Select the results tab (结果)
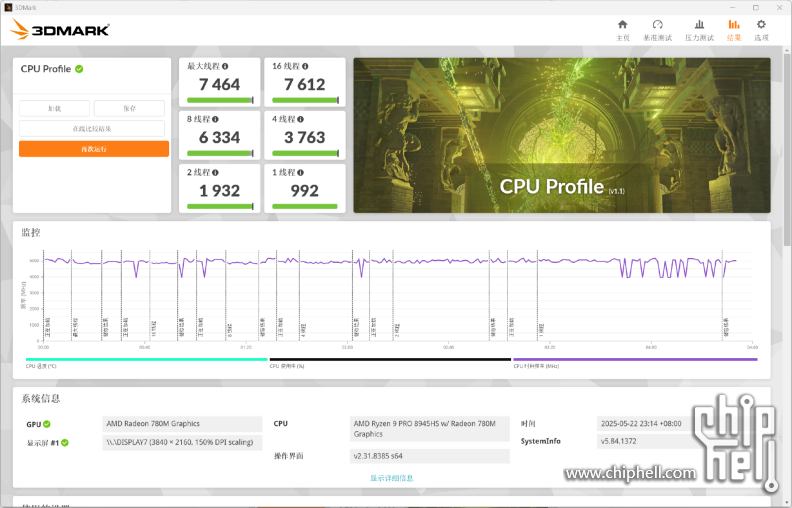Screen dimensions: 792x508 click(734, 31)
